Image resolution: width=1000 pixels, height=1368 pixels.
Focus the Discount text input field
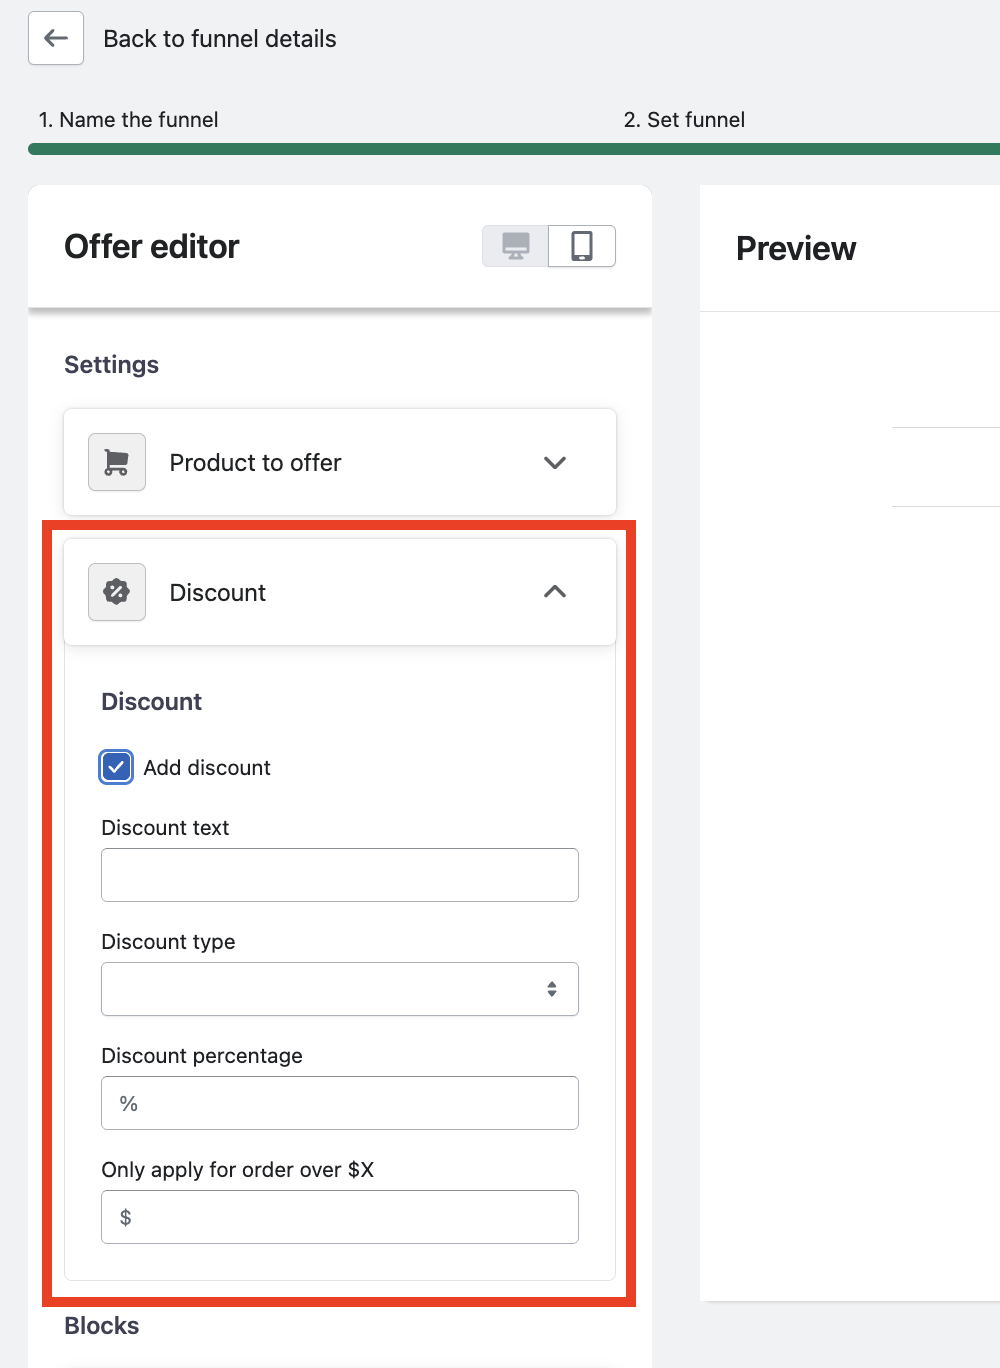point(340,875)
